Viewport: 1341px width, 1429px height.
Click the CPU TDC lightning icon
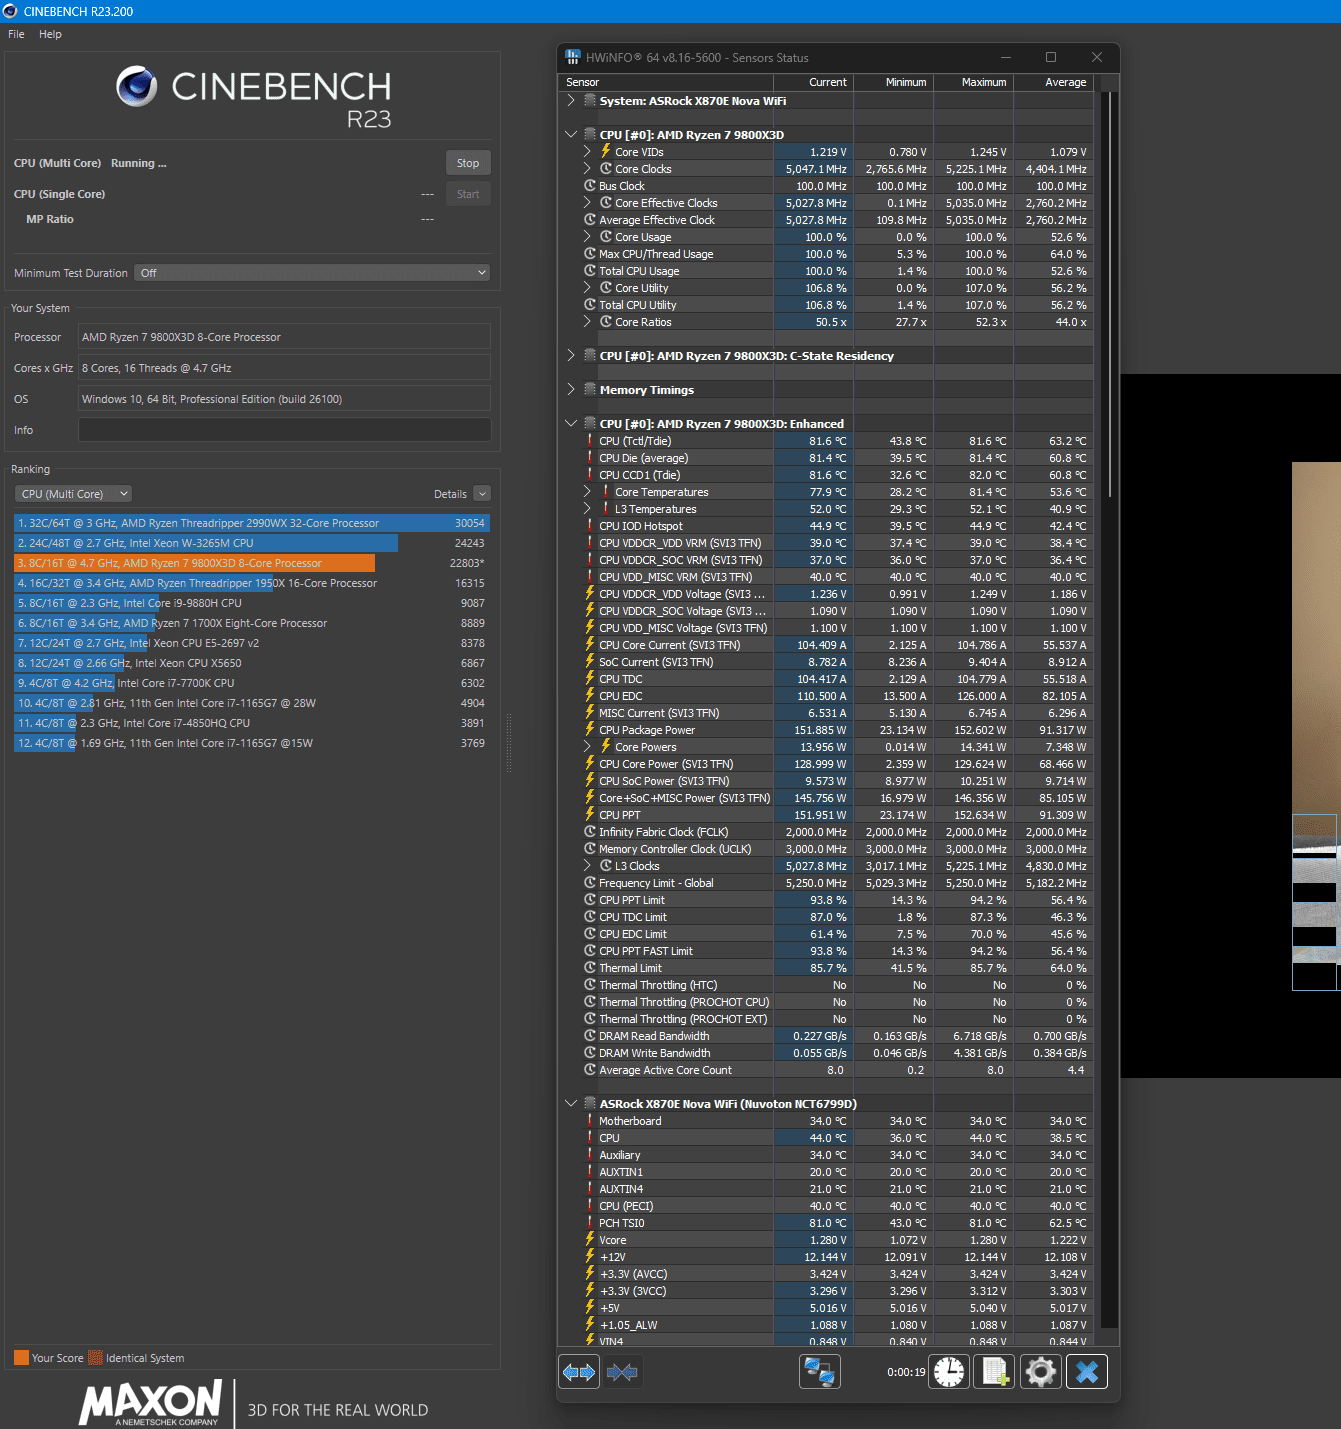(590, 678)
